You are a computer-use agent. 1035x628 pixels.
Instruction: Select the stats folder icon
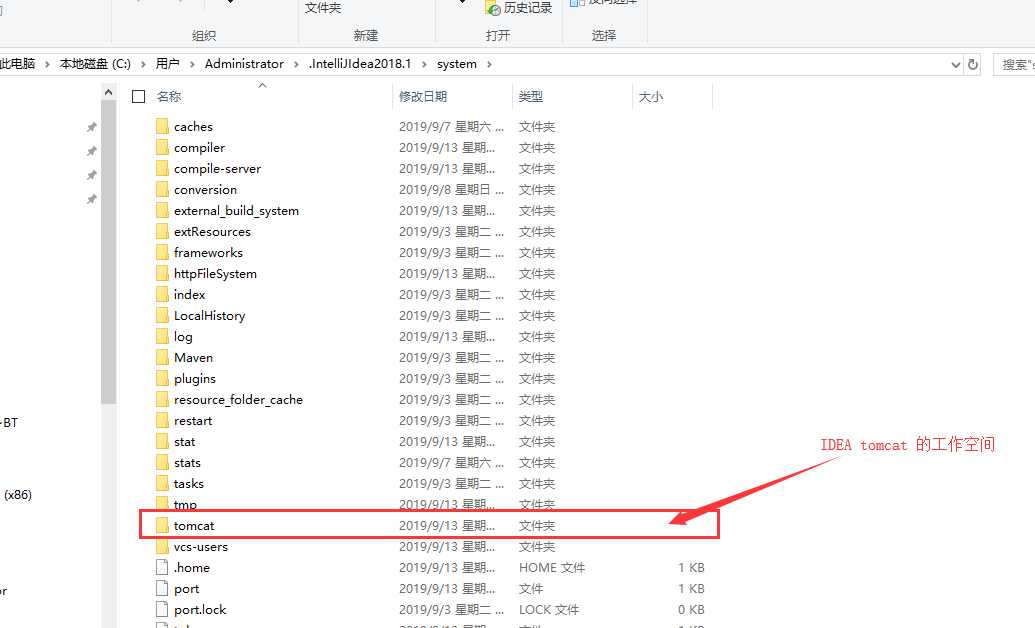tap(162, 463)
